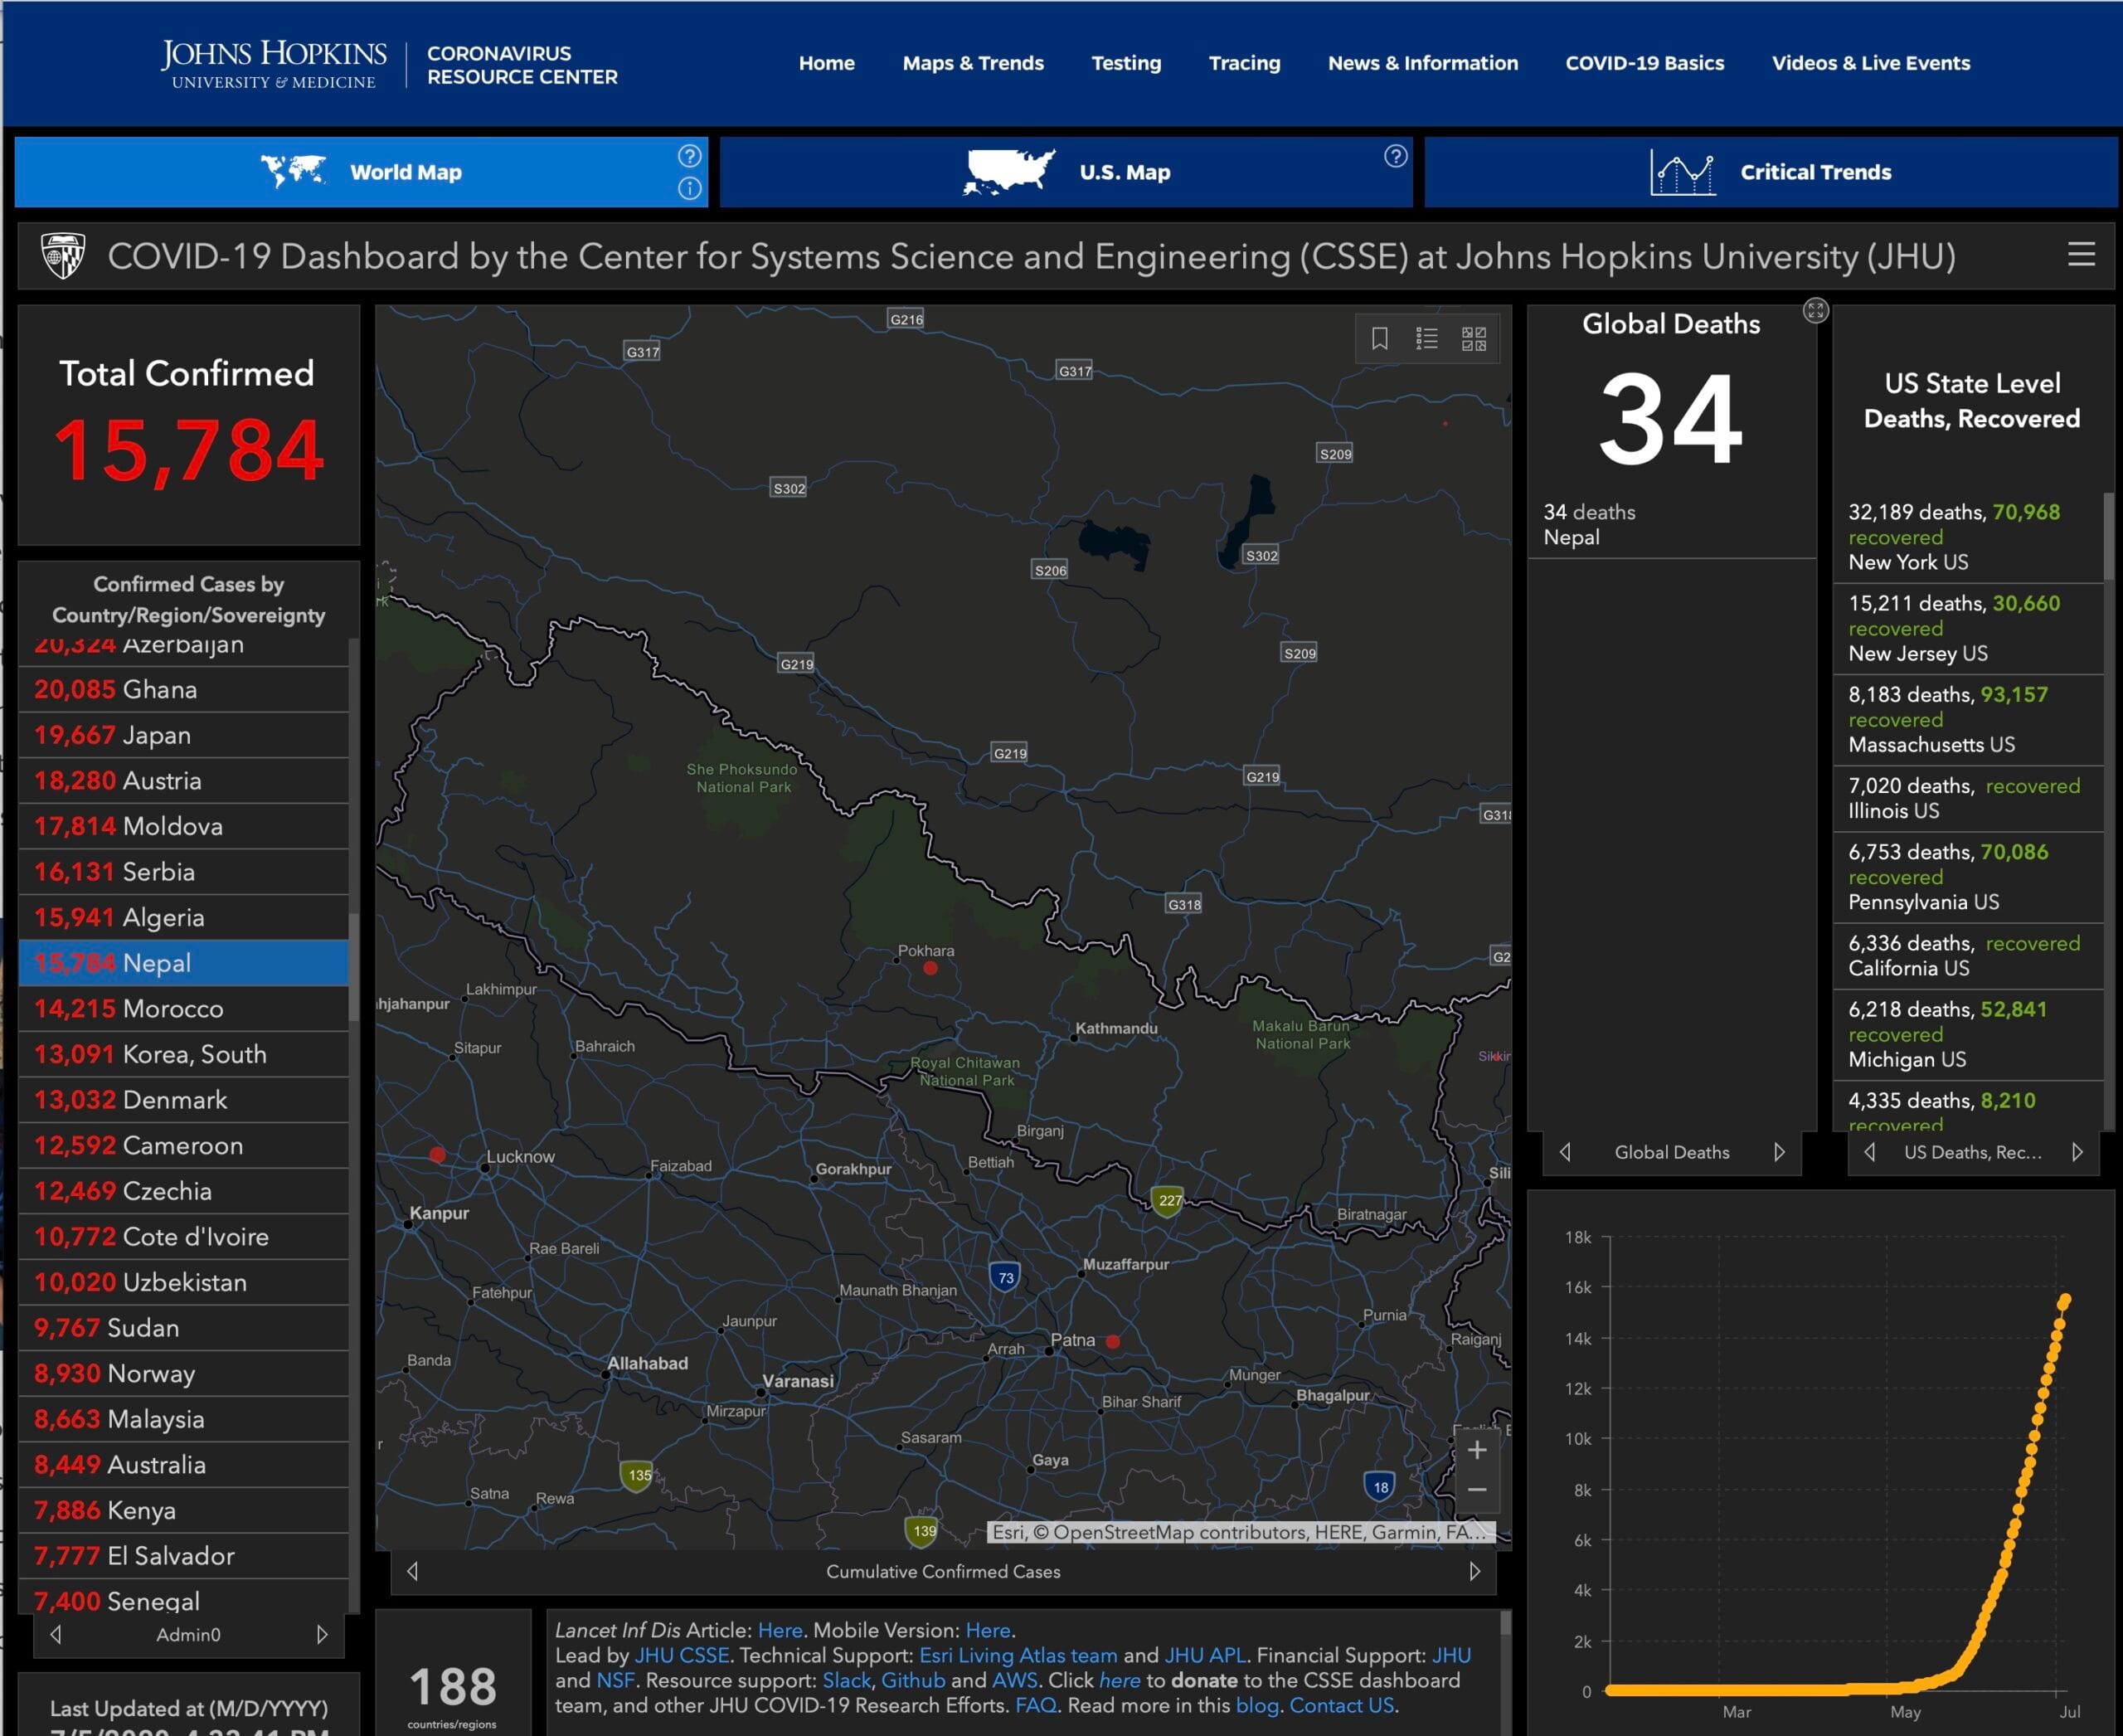Show next map layer after Cumulative Confirmed Cases

(x=1474, y=1571)
